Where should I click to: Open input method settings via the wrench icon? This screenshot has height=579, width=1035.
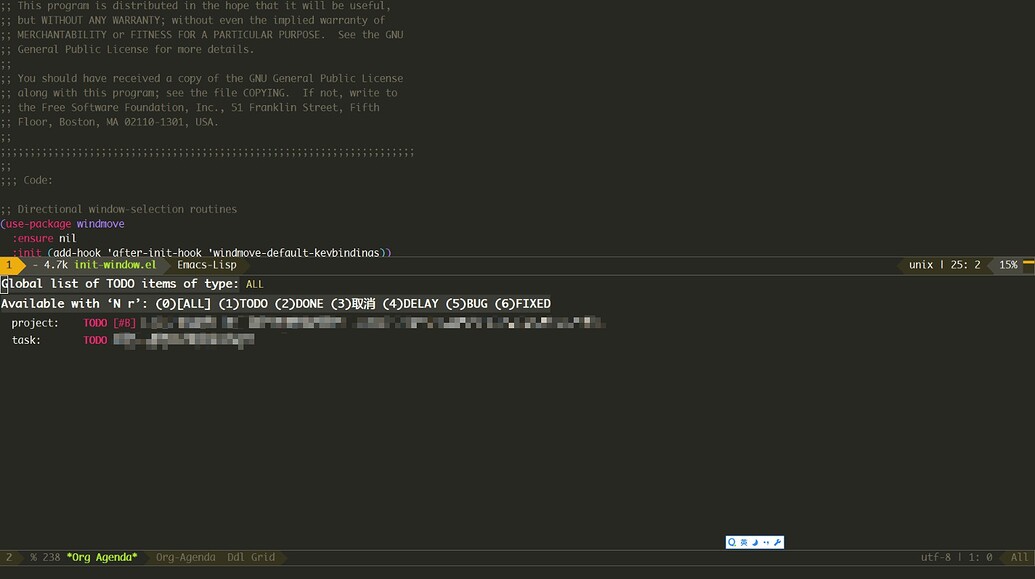point(778,541)
